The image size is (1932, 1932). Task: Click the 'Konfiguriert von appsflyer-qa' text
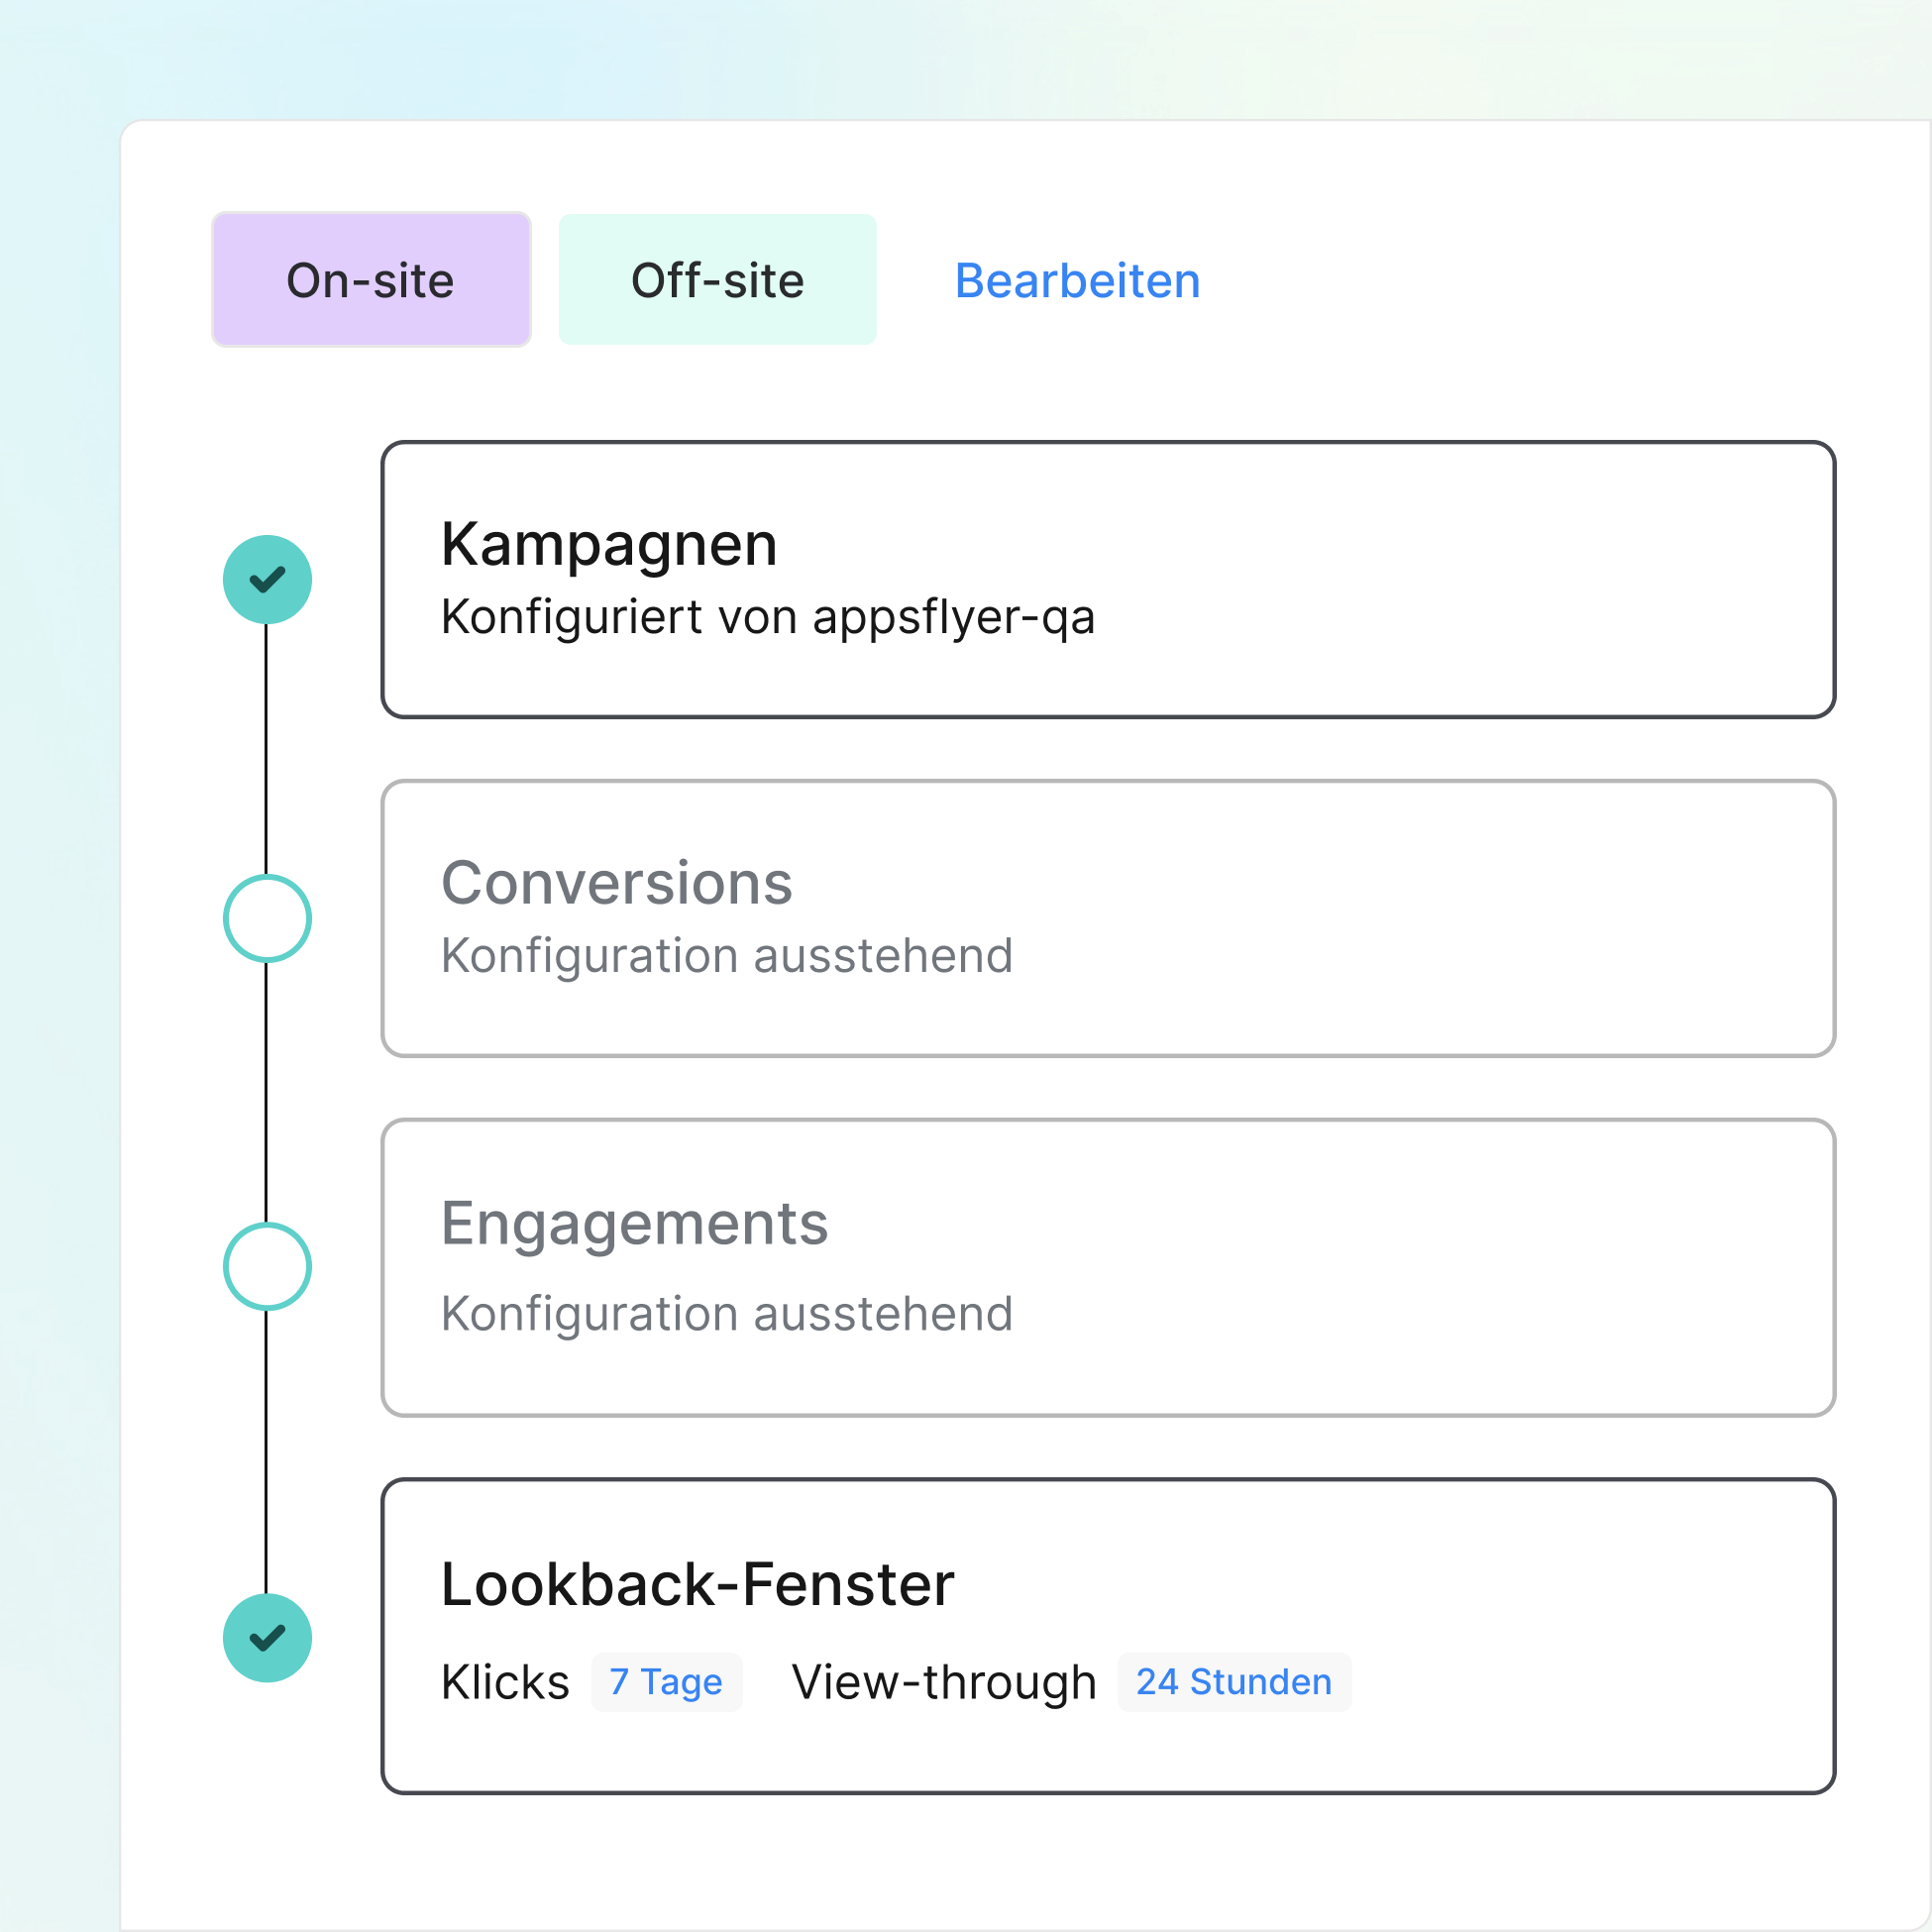[767, 617]
